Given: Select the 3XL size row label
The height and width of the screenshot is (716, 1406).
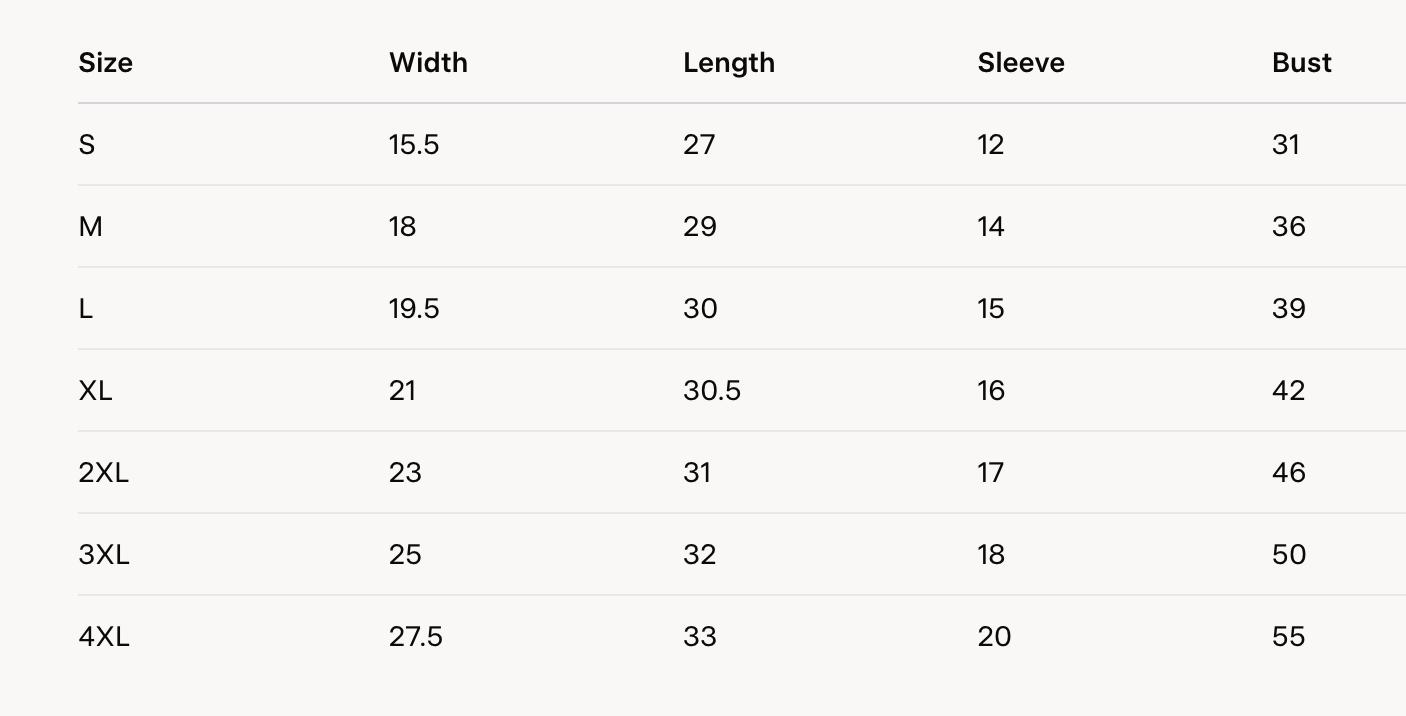Looking at the screenshot, I should [x=103, y=555].
